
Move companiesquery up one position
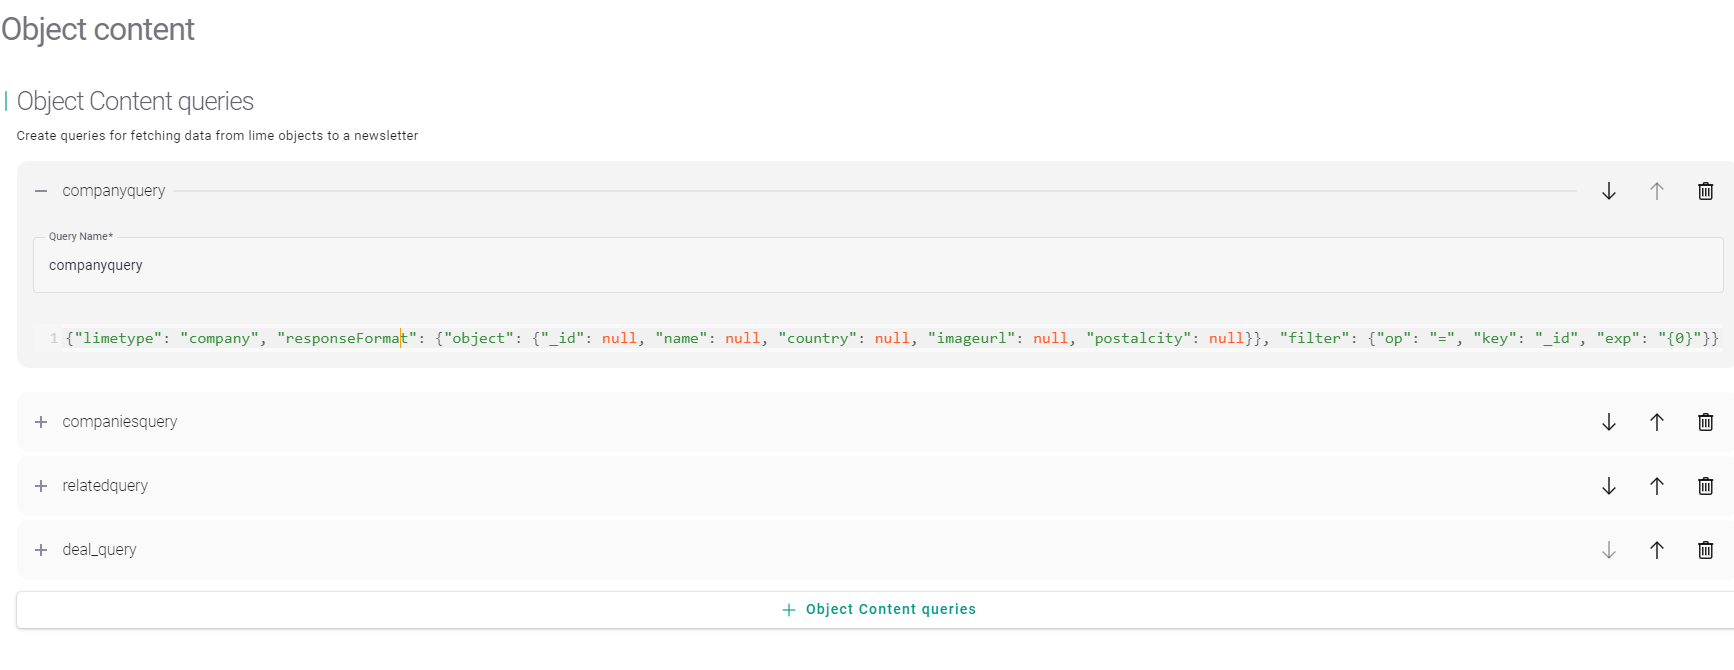click(x=1656, y=422)
